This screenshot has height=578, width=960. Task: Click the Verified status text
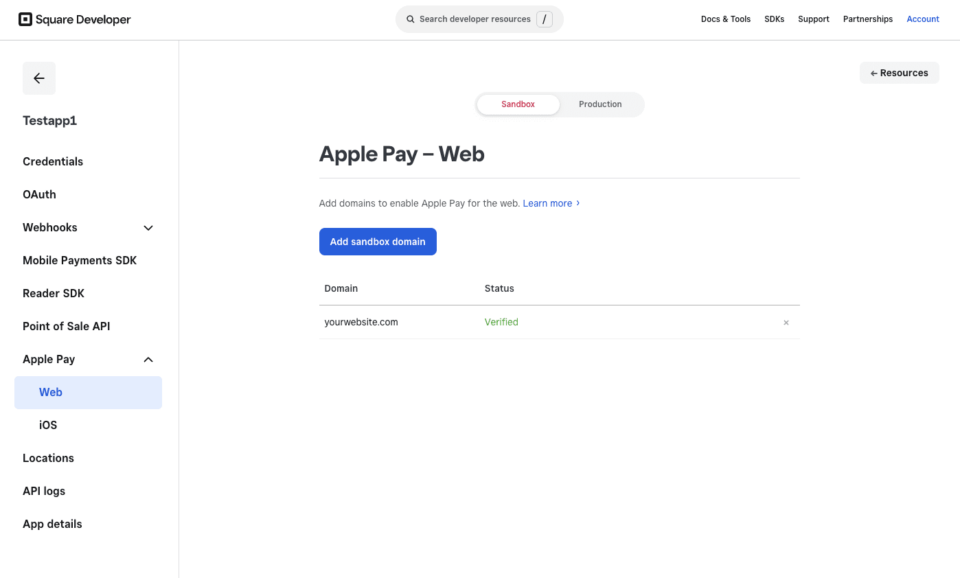[501, 322]
